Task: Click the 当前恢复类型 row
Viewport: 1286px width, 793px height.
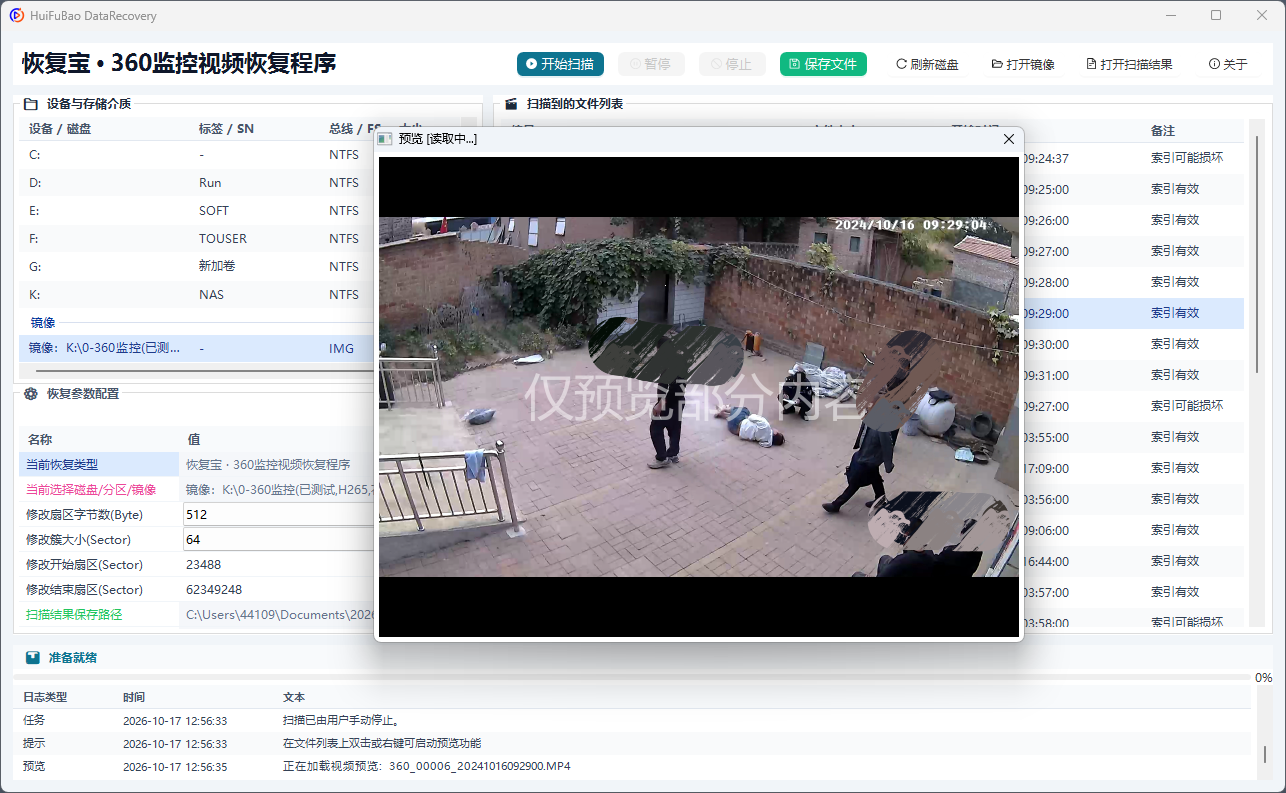Action: 197,465
